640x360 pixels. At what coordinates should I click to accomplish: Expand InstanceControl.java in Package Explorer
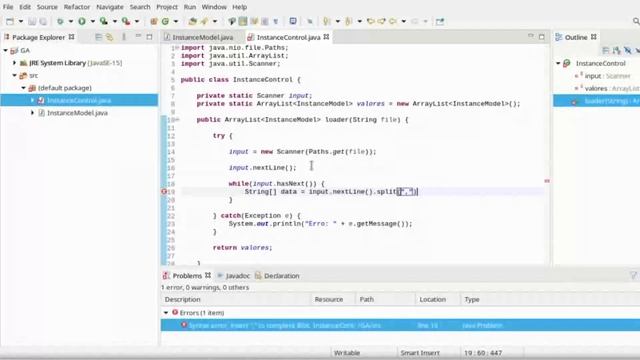click(33, 100)
